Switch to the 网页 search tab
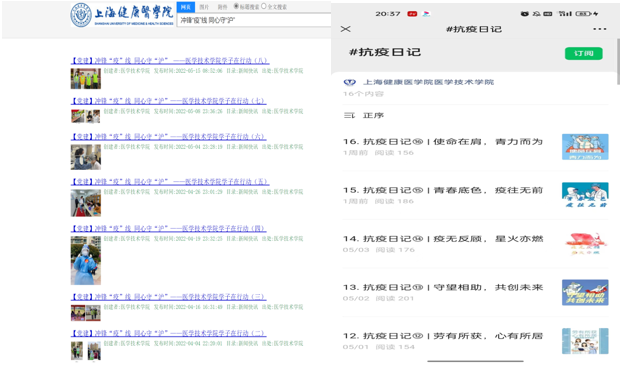 pyautogui.click(x=186, y=7)
